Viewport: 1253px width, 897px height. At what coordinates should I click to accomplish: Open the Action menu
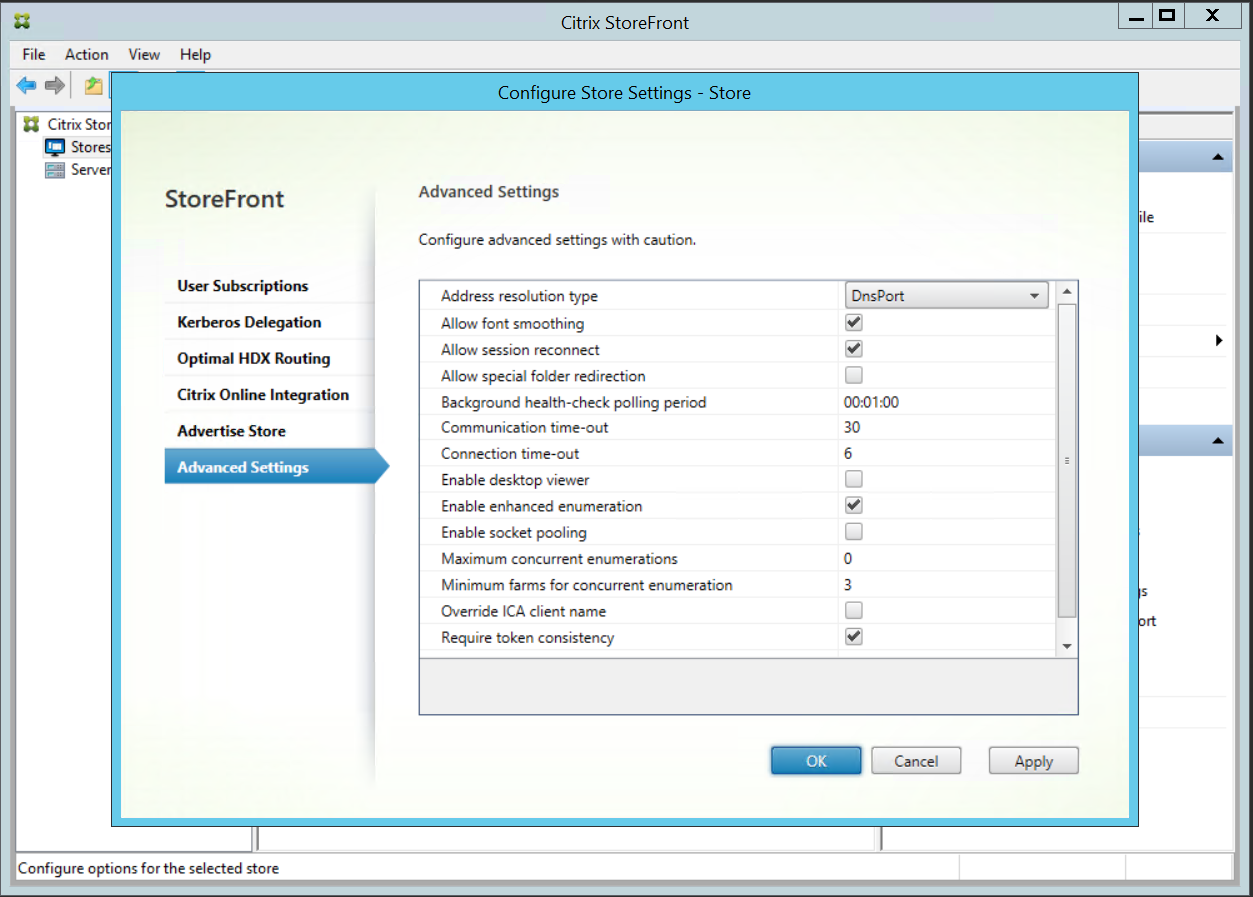pyautogui.click(x=86, y=54)
